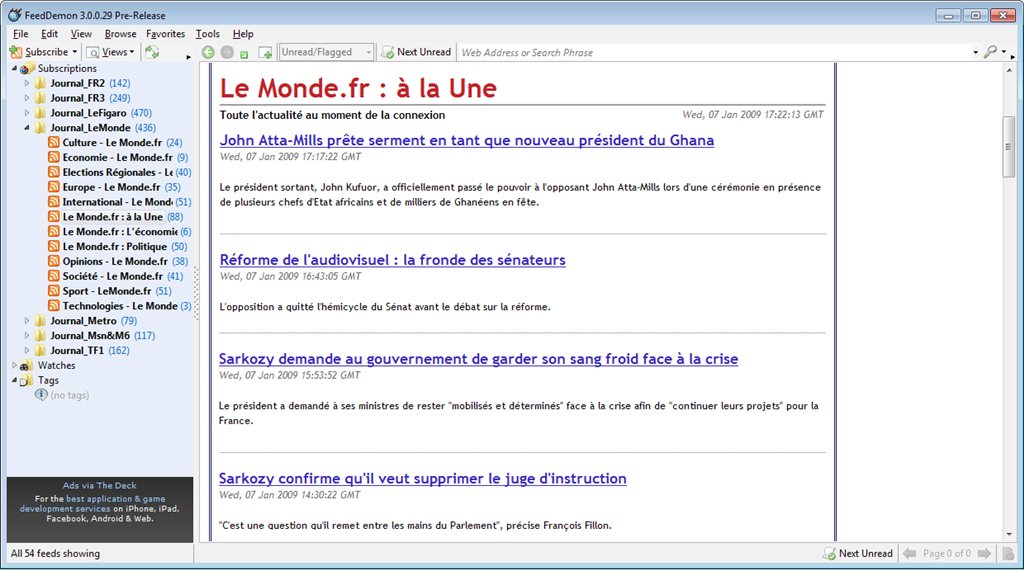Click the Tags folder icon
This screenshot has height=570, width=1024.
pyautogui.click(x=26, y=380)
